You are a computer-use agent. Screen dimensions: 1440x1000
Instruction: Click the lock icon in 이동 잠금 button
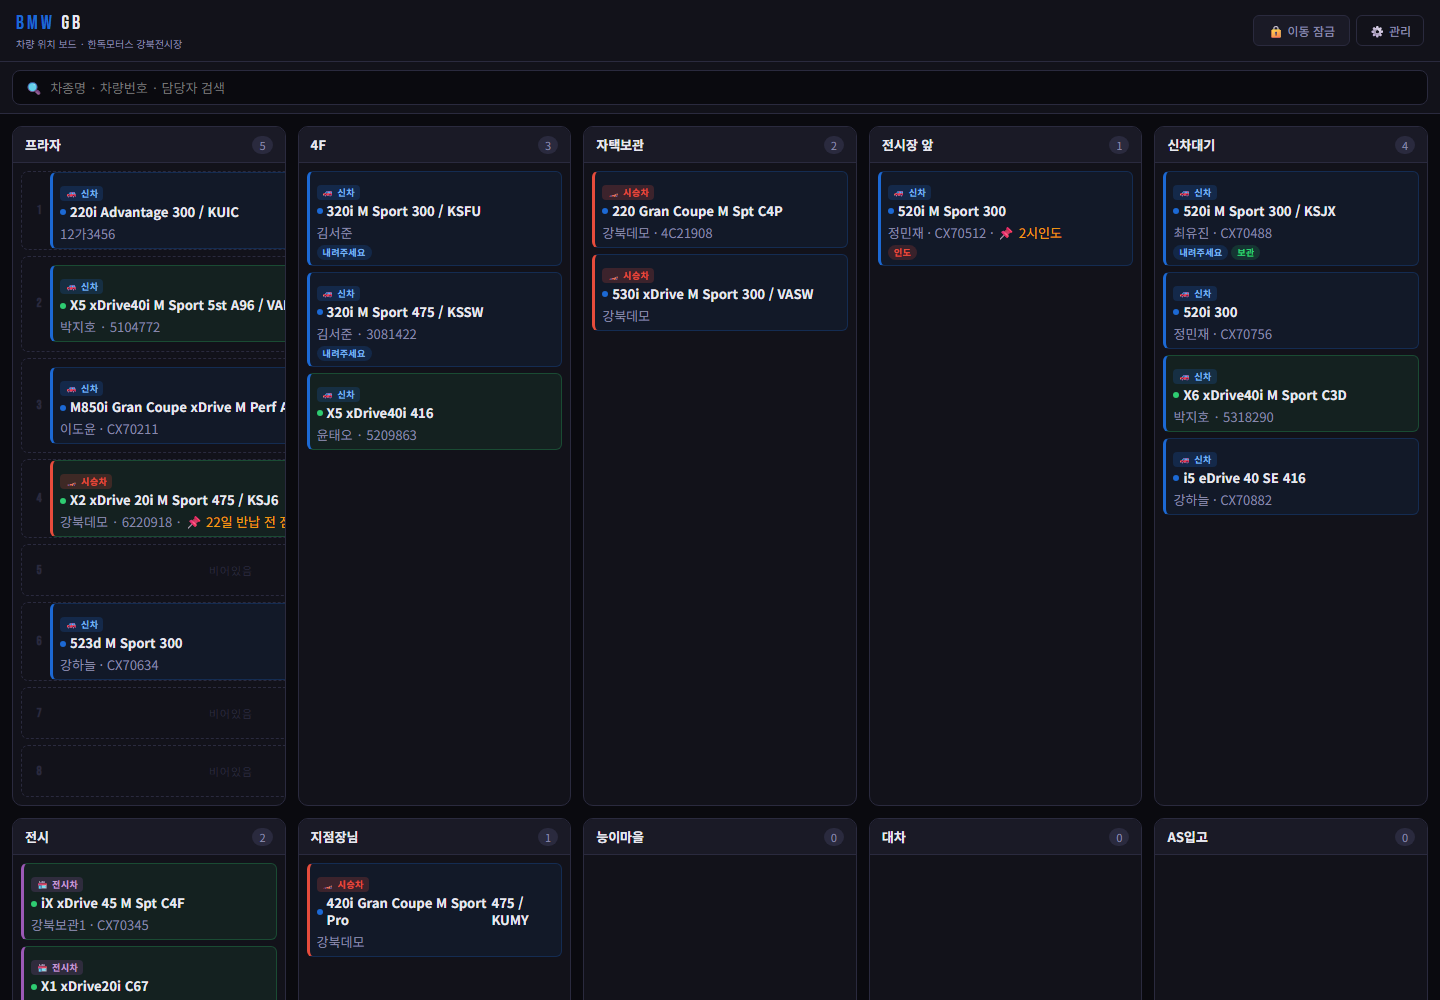tap(1276, 32)
